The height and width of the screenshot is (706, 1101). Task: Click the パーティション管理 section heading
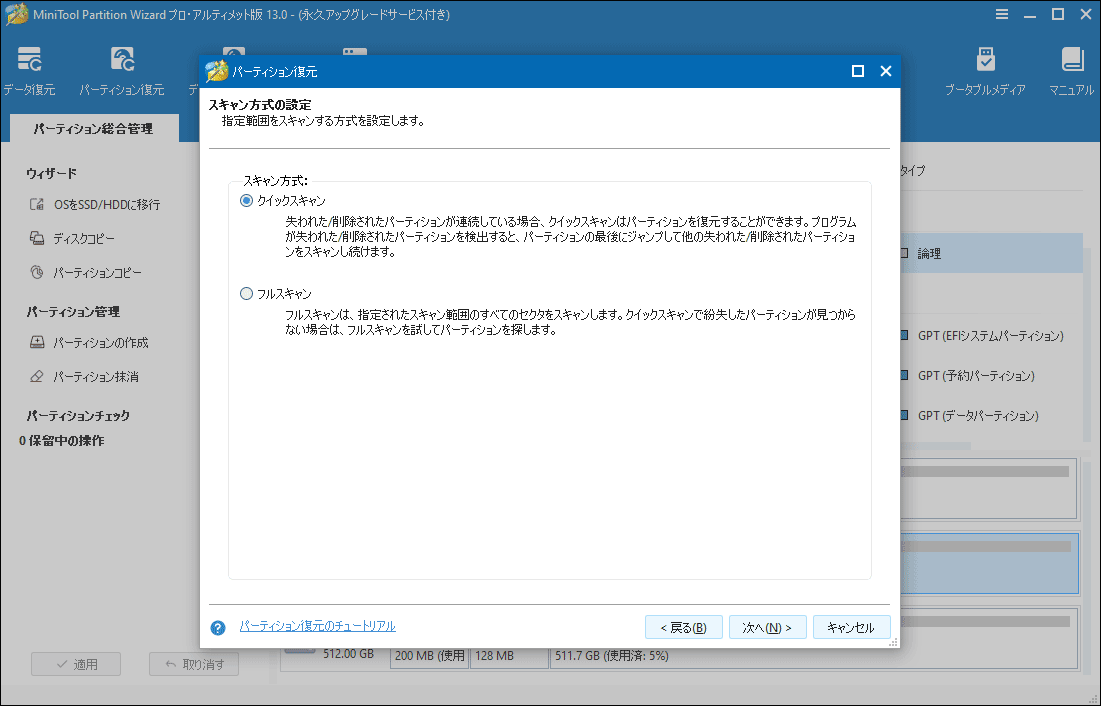point(73,312)
